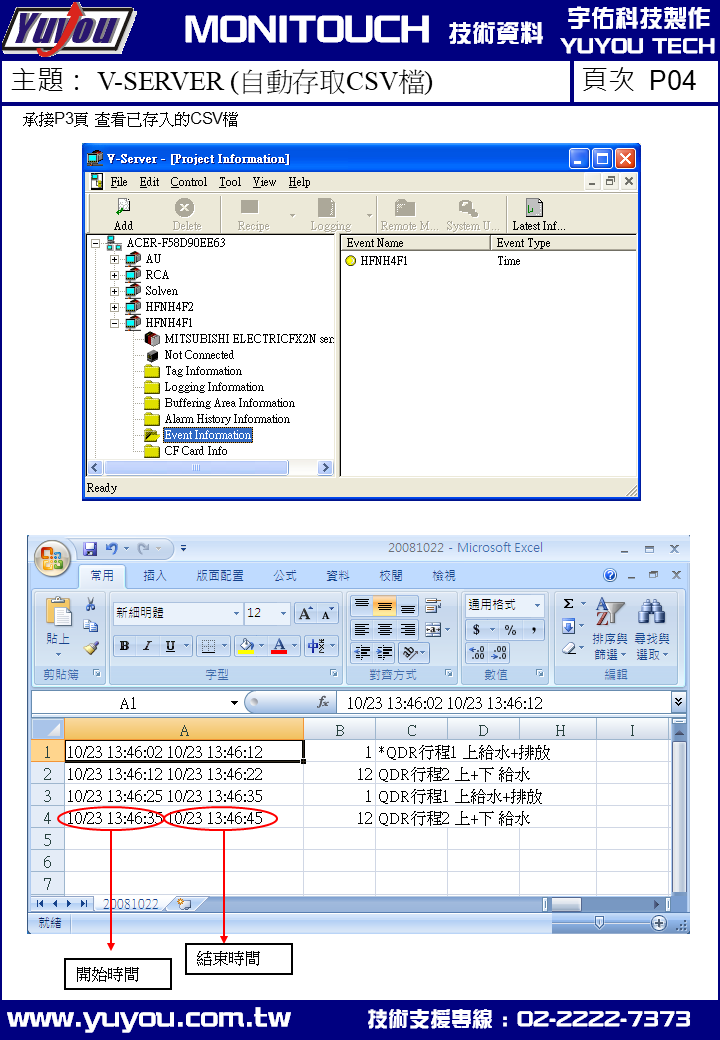
Task: Click the Cut scissors icon
Action: 91,604
